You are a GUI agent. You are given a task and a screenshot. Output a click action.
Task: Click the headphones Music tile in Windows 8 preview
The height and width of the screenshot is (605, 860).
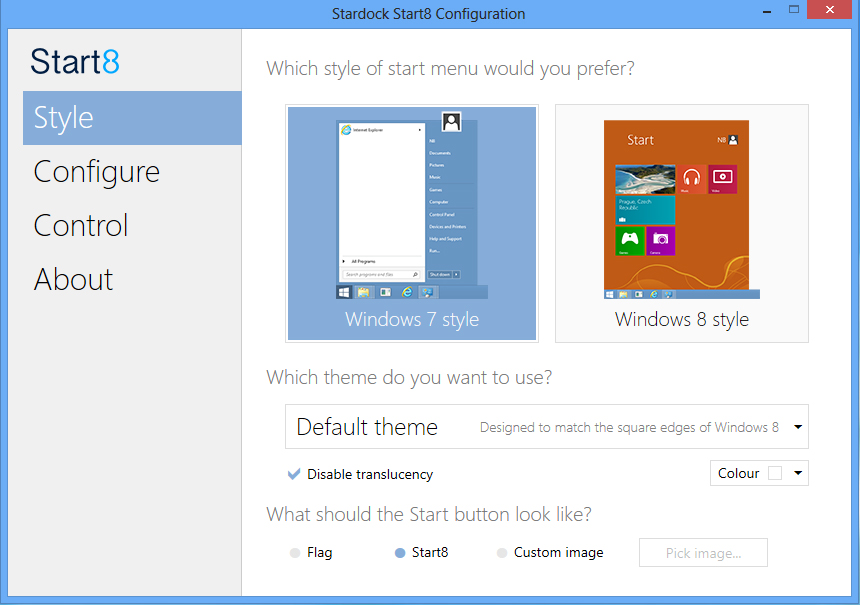coord(692,179)
